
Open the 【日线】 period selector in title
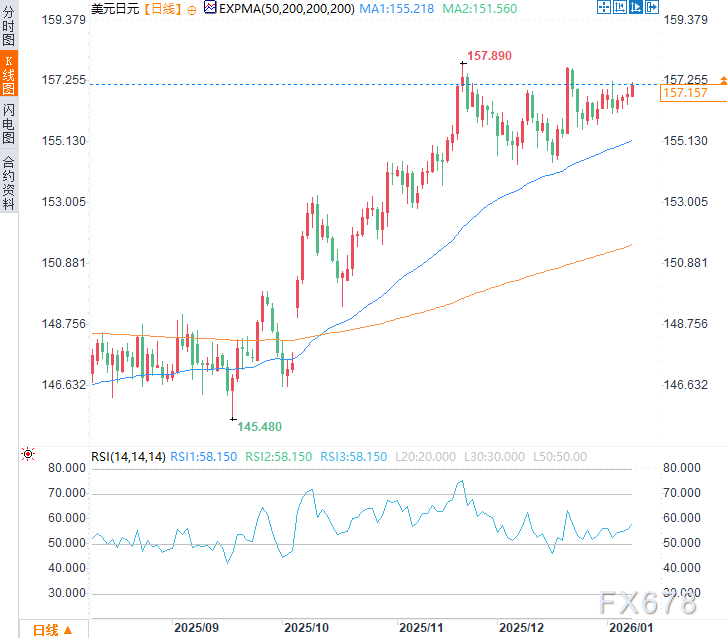[x=162, y=9]
